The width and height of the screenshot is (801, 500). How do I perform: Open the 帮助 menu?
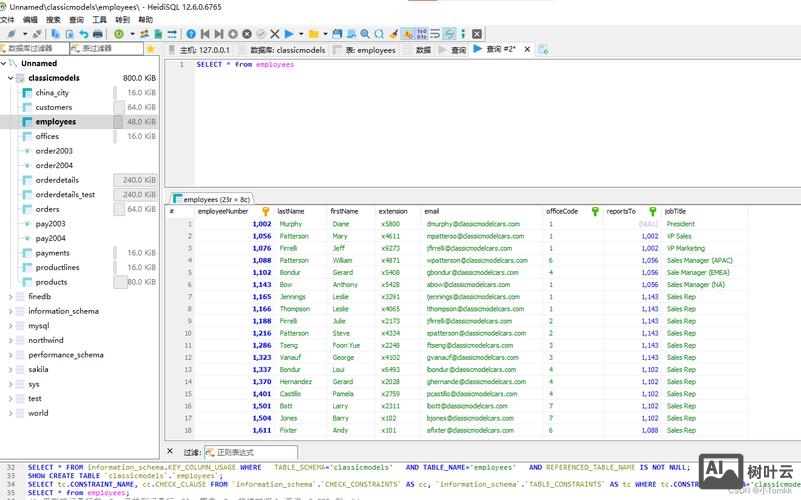click(146, 19)
